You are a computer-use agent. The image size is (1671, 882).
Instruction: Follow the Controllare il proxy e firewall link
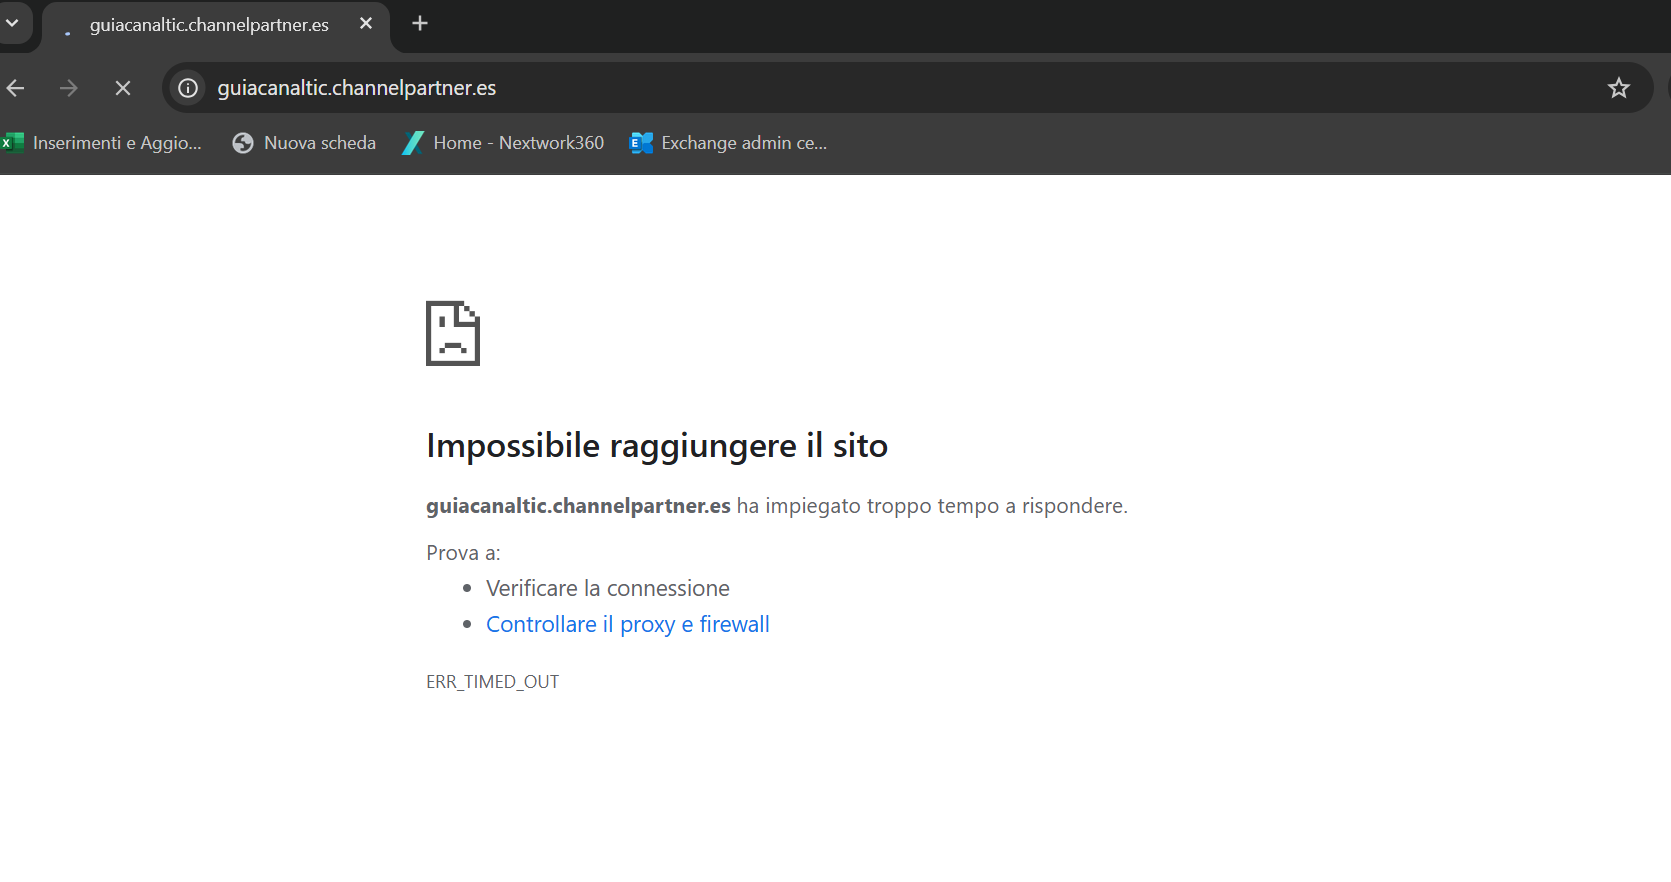click(x=627, y=624)
